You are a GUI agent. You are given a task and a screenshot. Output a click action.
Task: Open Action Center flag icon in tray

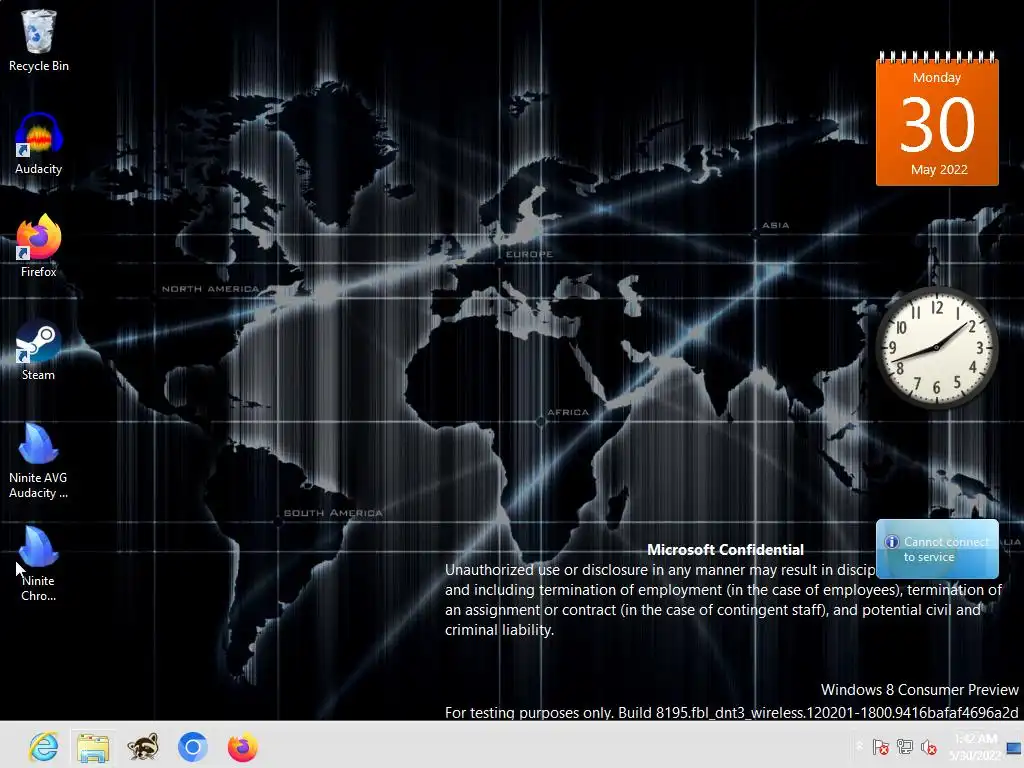point(880,746)
